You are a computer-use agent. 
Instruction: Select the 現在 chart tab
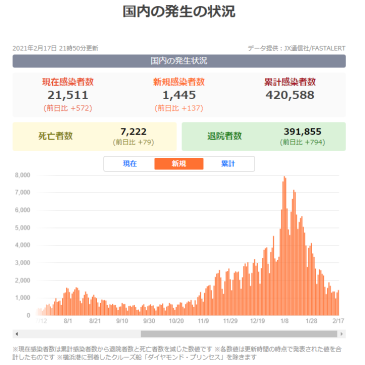(x=130, y=164)
